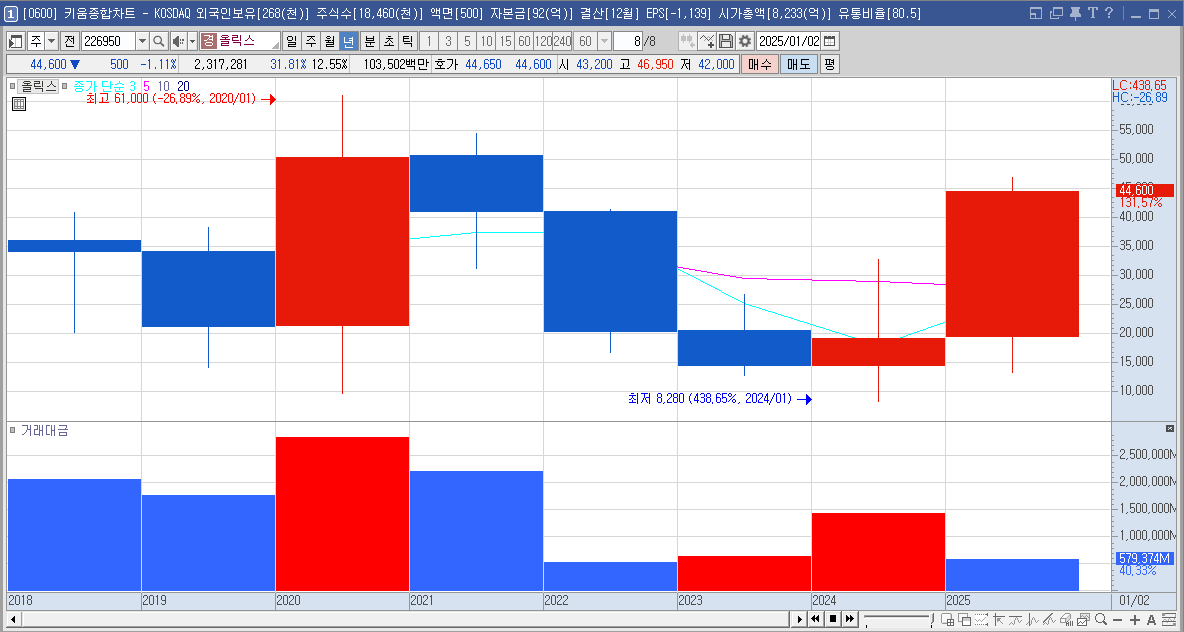The image size is (1184, 632).
Task: Click the fast-forward button in bottom toolbar
Action: (850, 619)
